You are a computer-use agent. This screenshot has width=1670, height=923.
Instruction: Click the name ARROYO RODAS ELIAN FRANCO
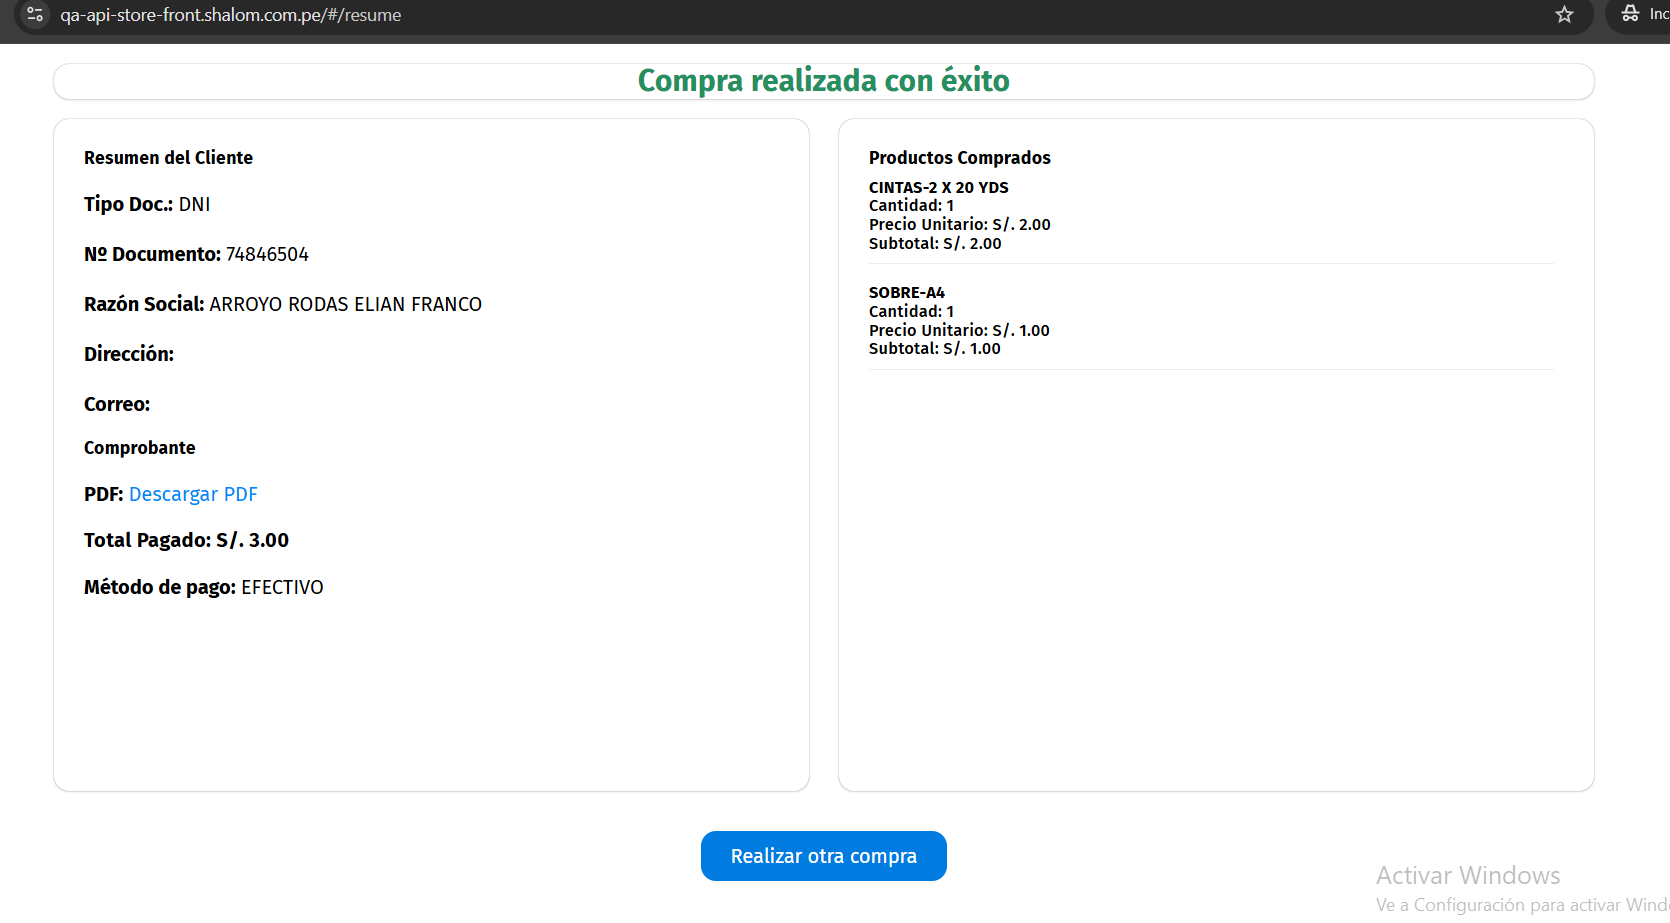(345, 304)
